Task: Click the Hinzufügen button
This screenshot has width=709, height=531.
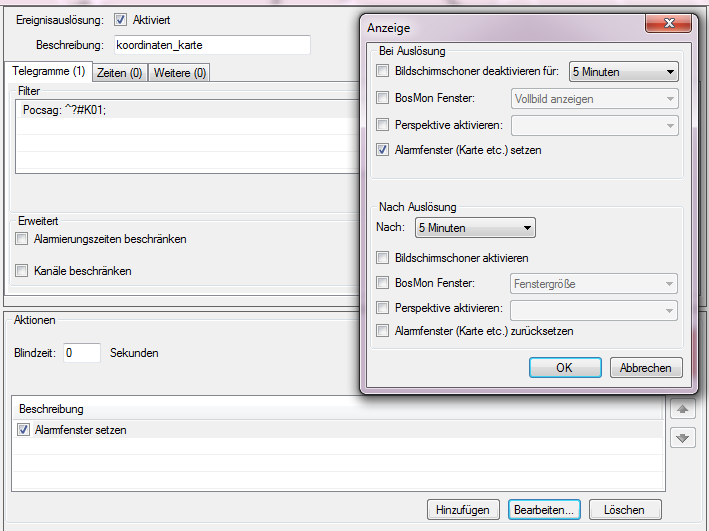Action: pyautogui.click(x=464, y=510)
